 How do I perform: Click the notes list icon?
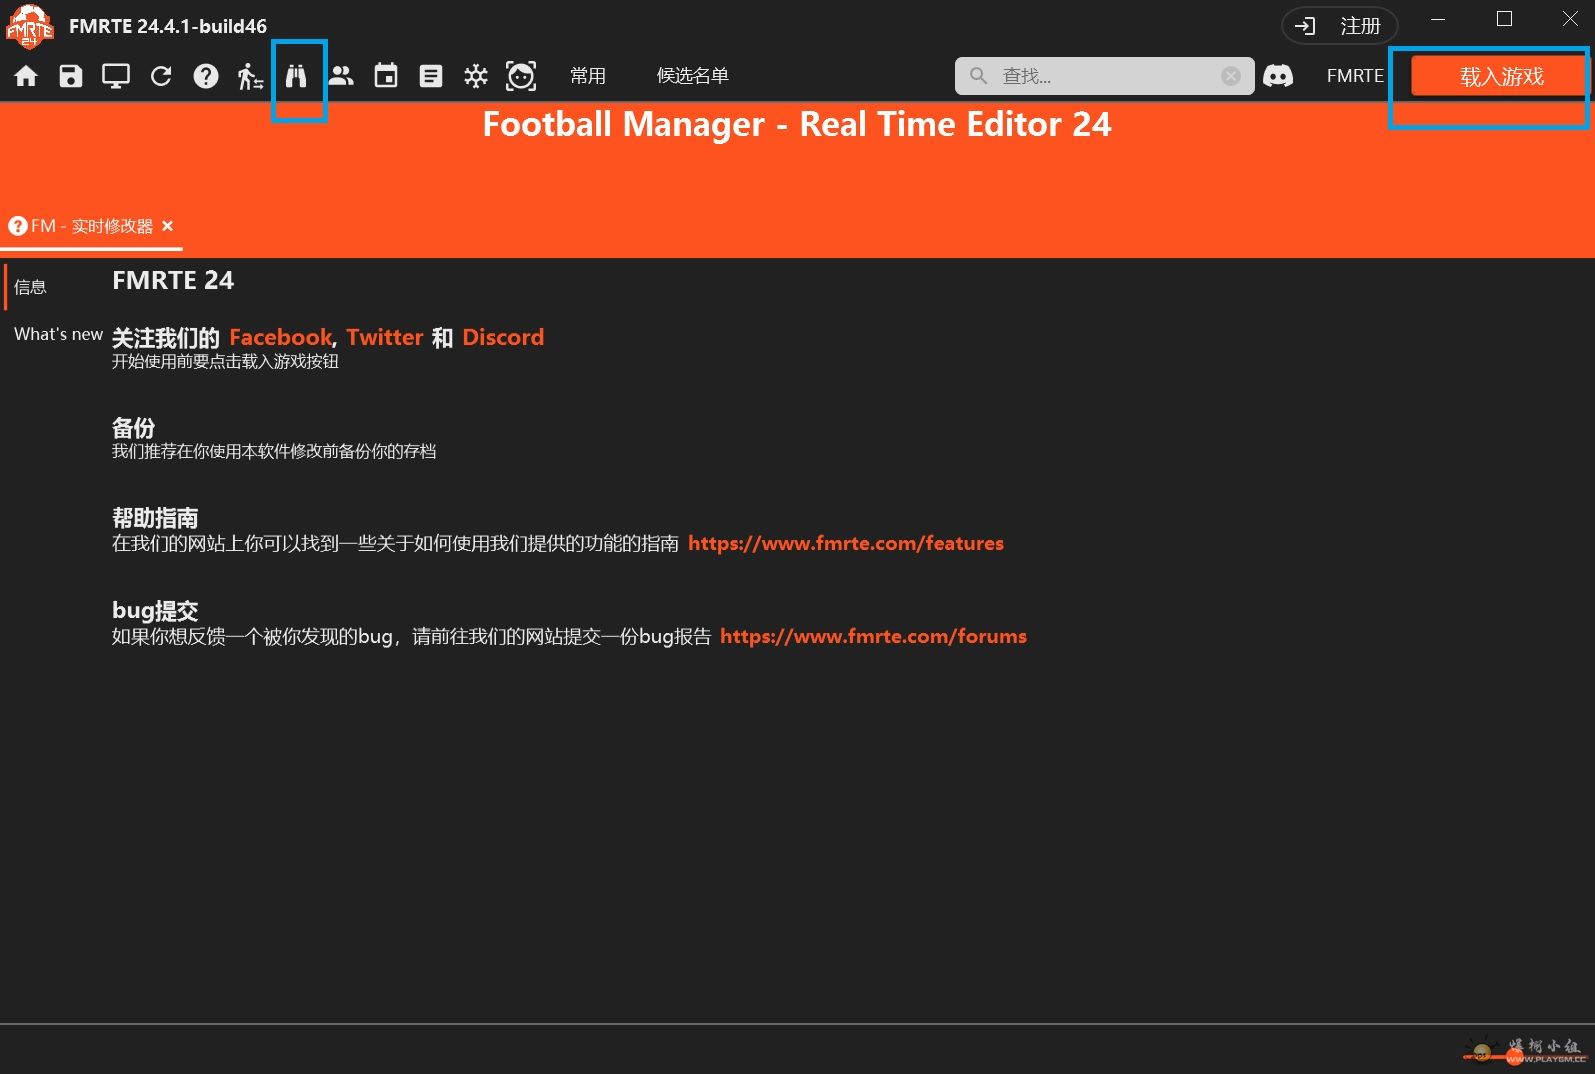[x=431, y=76]
